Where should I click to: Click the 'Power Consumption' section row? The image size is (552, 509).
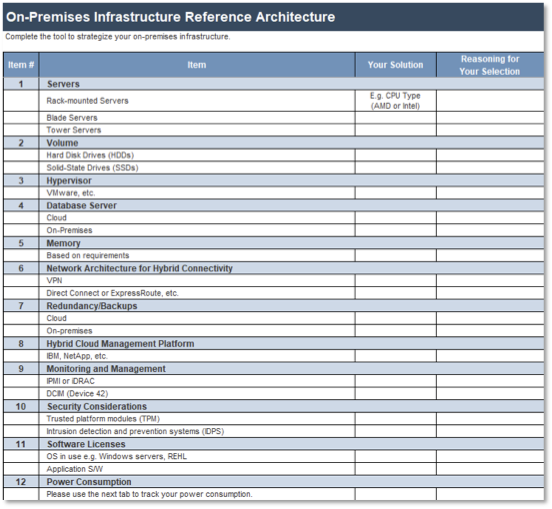tap(274, 482)
